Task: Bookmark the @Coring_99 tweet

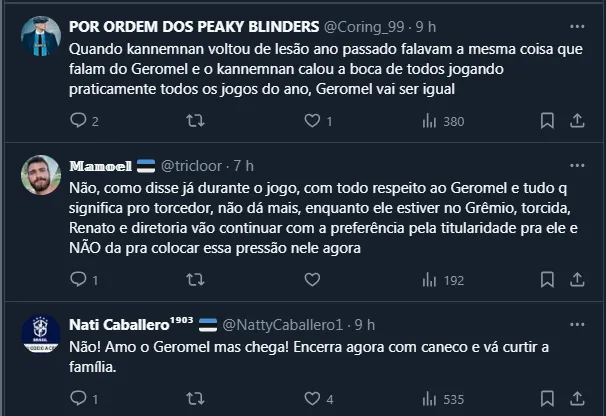Action: click(x=547, y=121)
